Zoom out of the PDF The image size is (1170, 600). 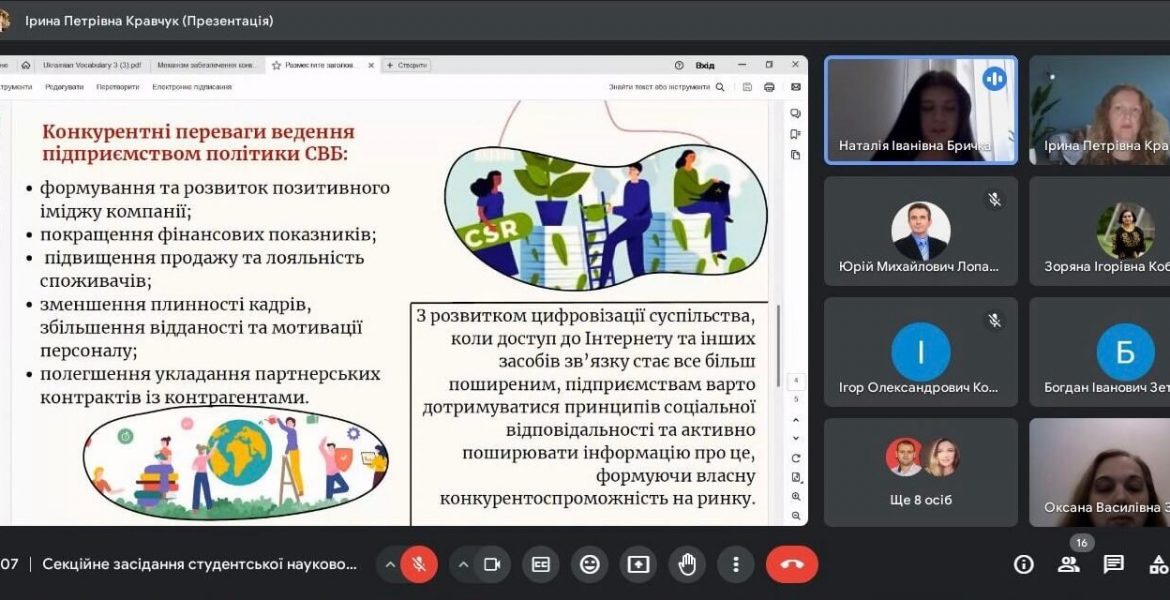pyautogui.click(x=795, y=515)
